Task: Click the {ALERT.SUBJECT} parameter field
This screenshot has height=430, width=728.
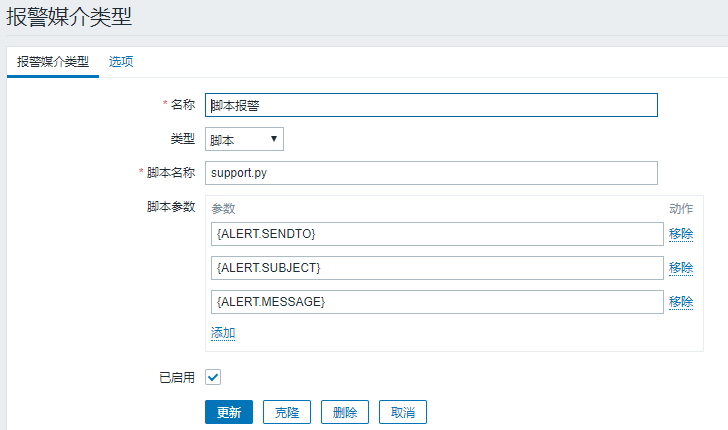Action: click(x=437, y=268)
